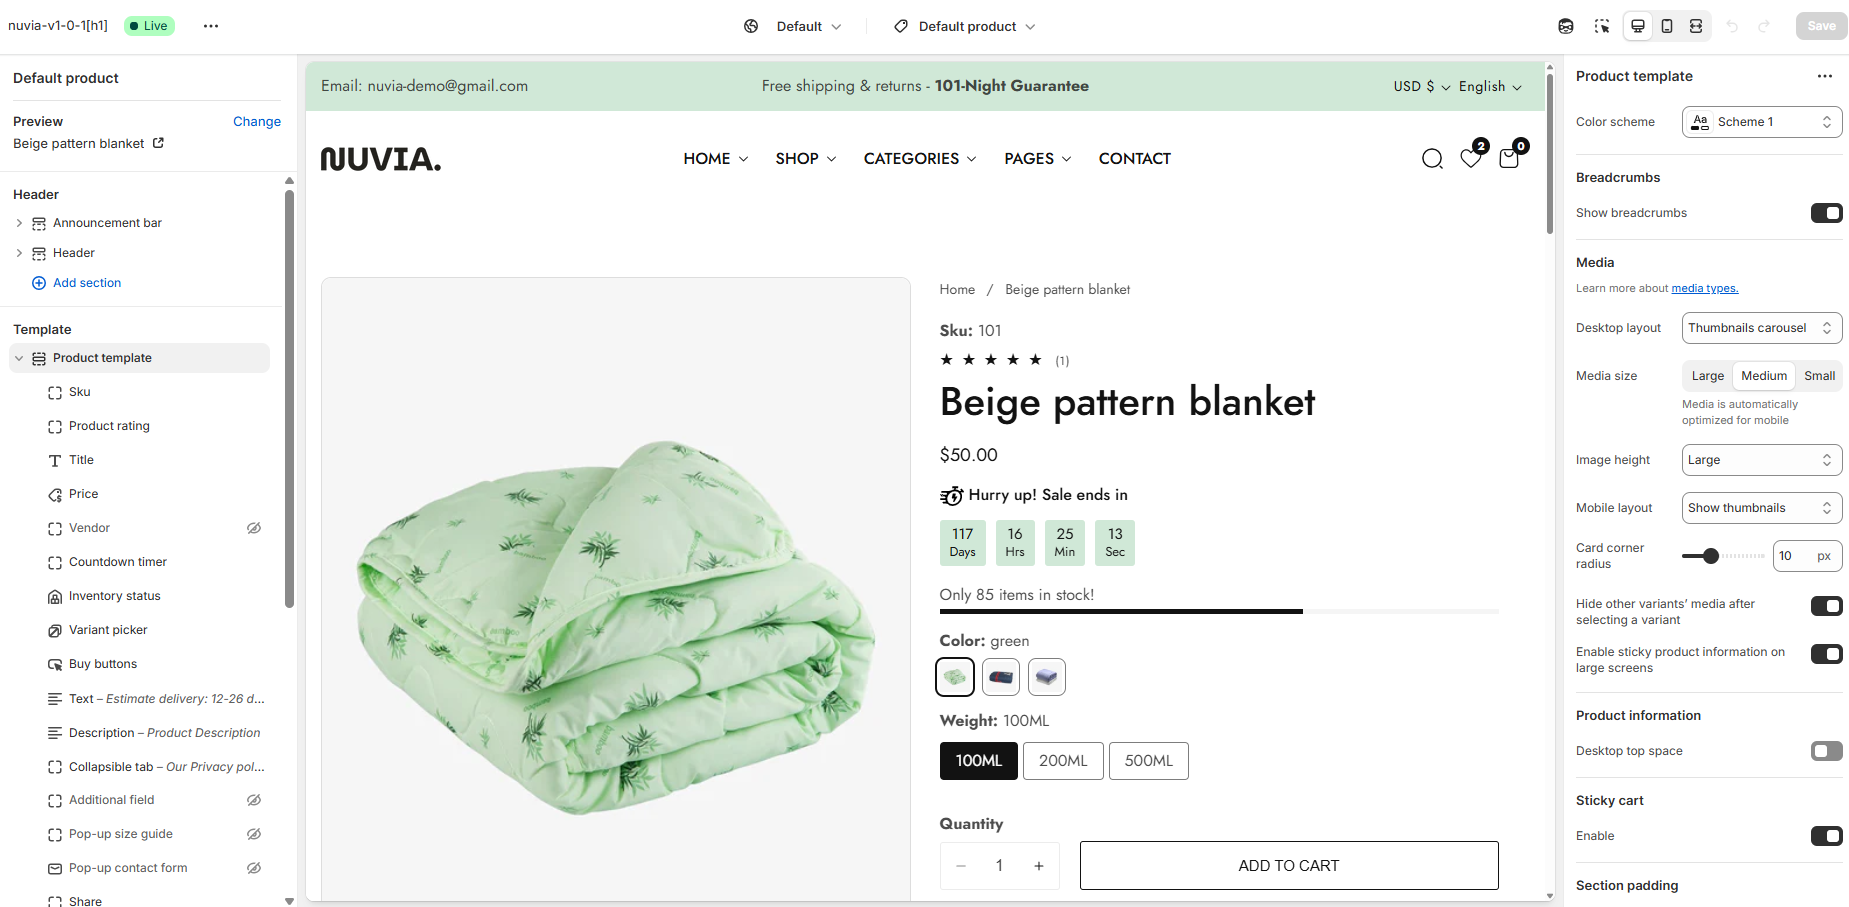The image size is (1849, 907).
Task: Open the wishlist heart icon
Action: (1471, 158)
